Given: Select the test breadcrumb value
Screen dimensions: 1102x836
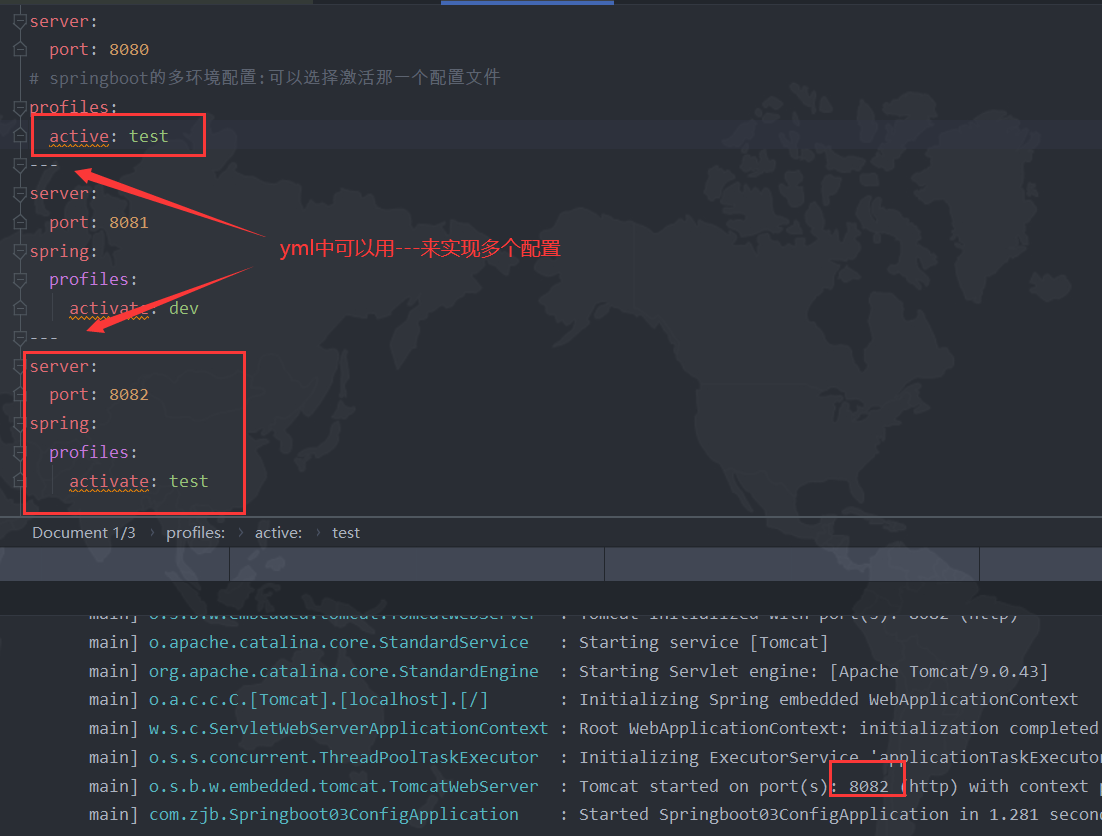Looking at the screenshot, I should pos(345,532).
